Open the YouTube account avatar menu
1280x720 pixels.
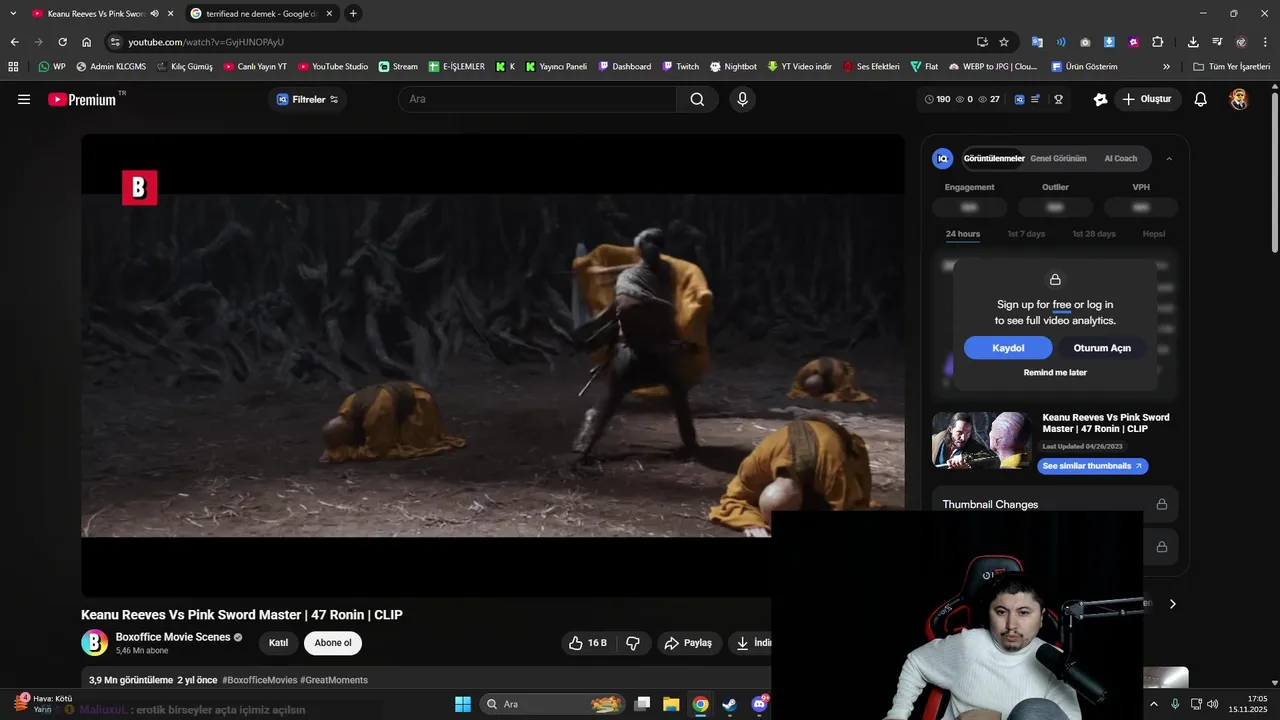coord(1239,99)
